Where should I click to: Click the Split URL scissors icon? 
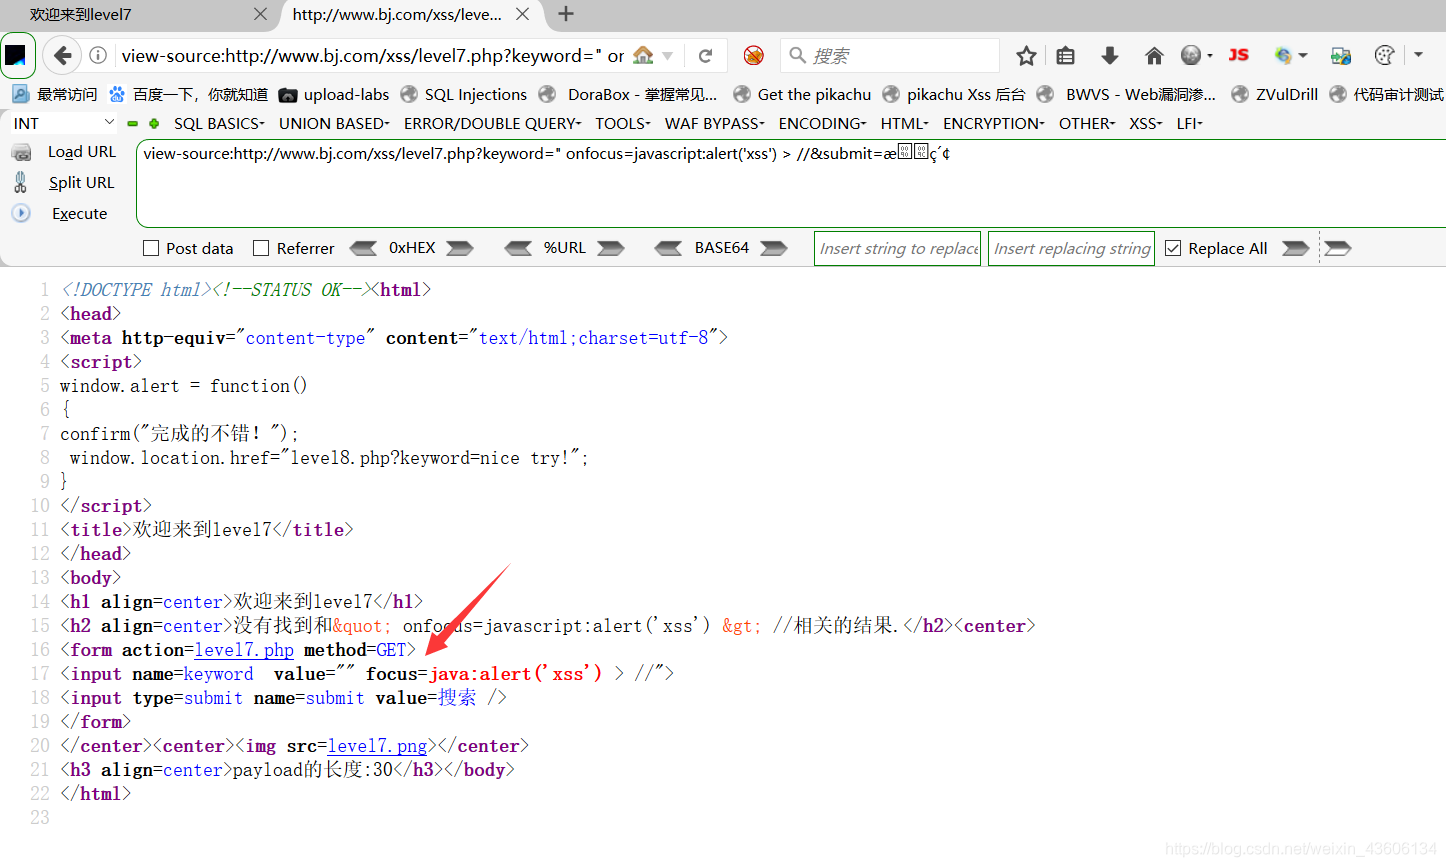(x=21, y=182)
